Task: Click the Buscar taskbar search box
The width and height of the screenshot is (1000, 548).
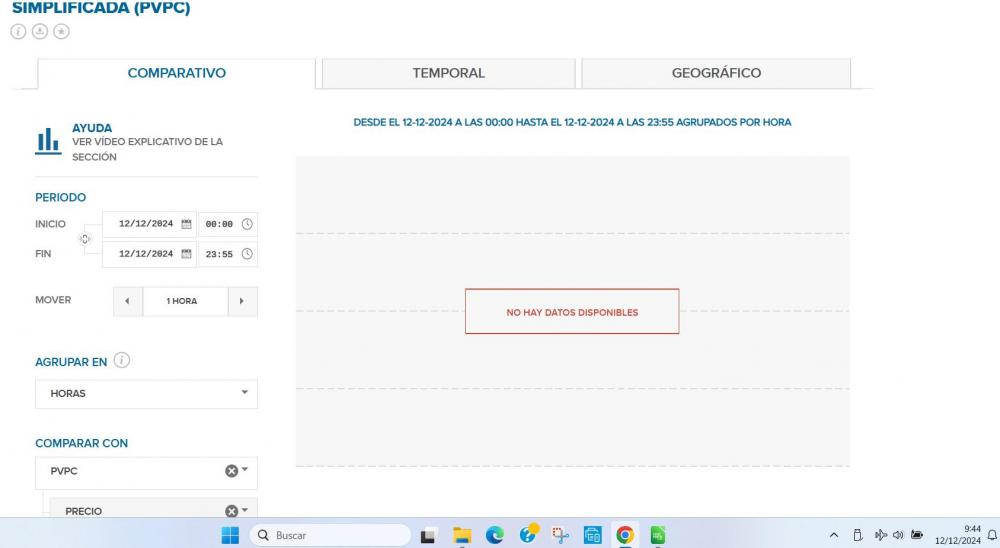Action: (332, 535)
